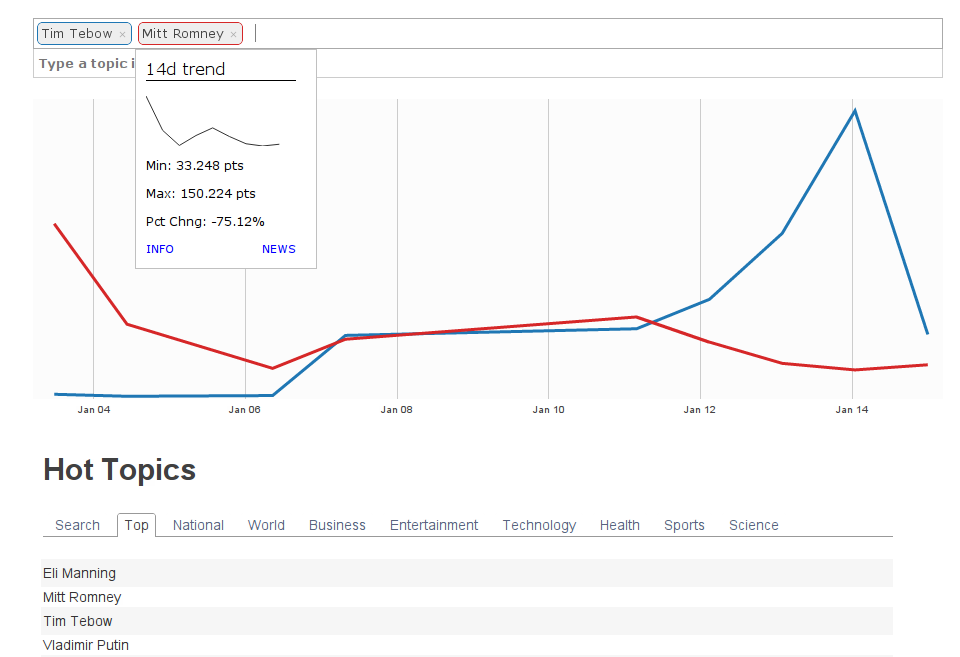Click the 'Type a topic' hint text
Viewport: 960px width, 657px height.
(x=86, y=64)
